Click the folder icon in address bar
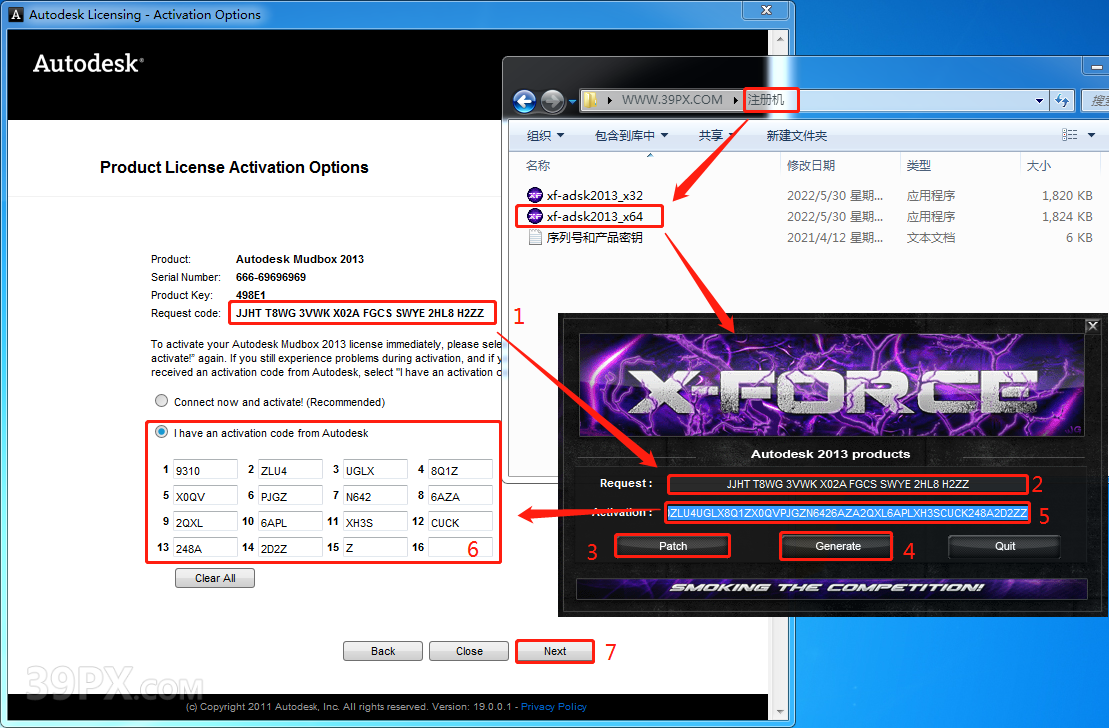Screen dimensions: 1109x728 pos(591,100)
